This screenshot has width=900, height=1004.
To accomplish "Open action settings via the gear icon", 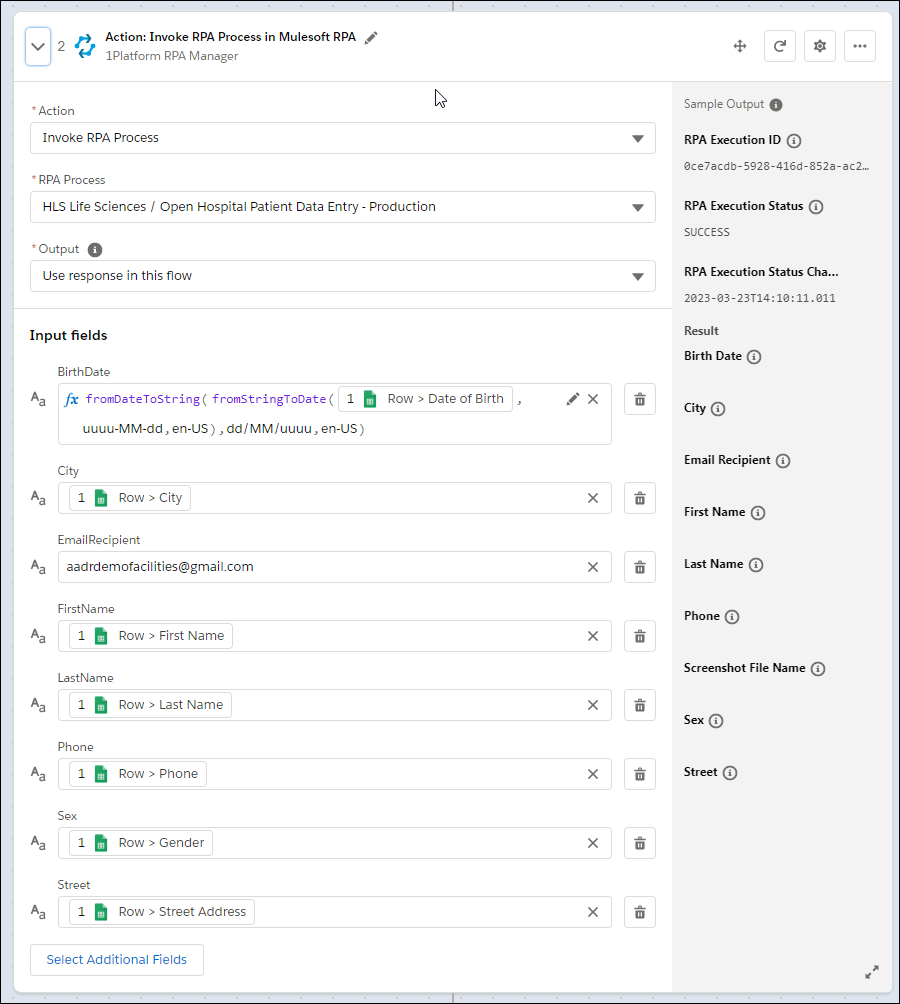I will 819,46.
